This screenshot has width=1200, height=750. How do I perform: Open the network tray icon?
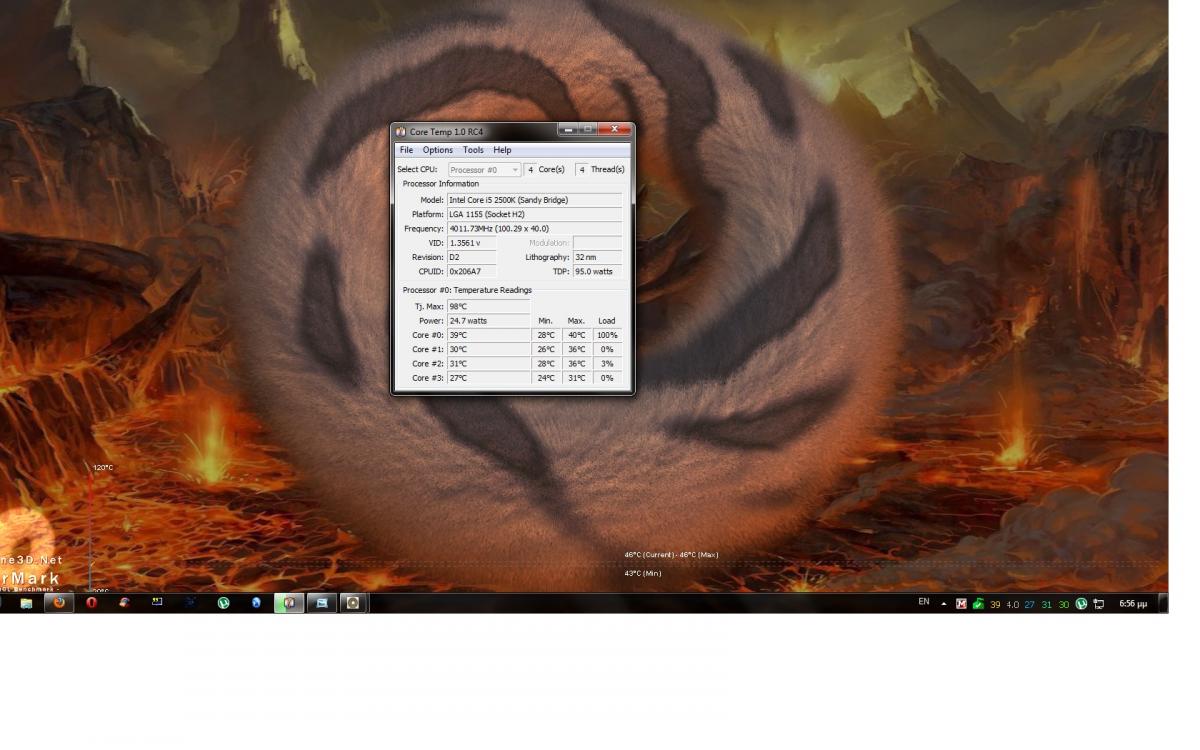(x=1098, y=604)
